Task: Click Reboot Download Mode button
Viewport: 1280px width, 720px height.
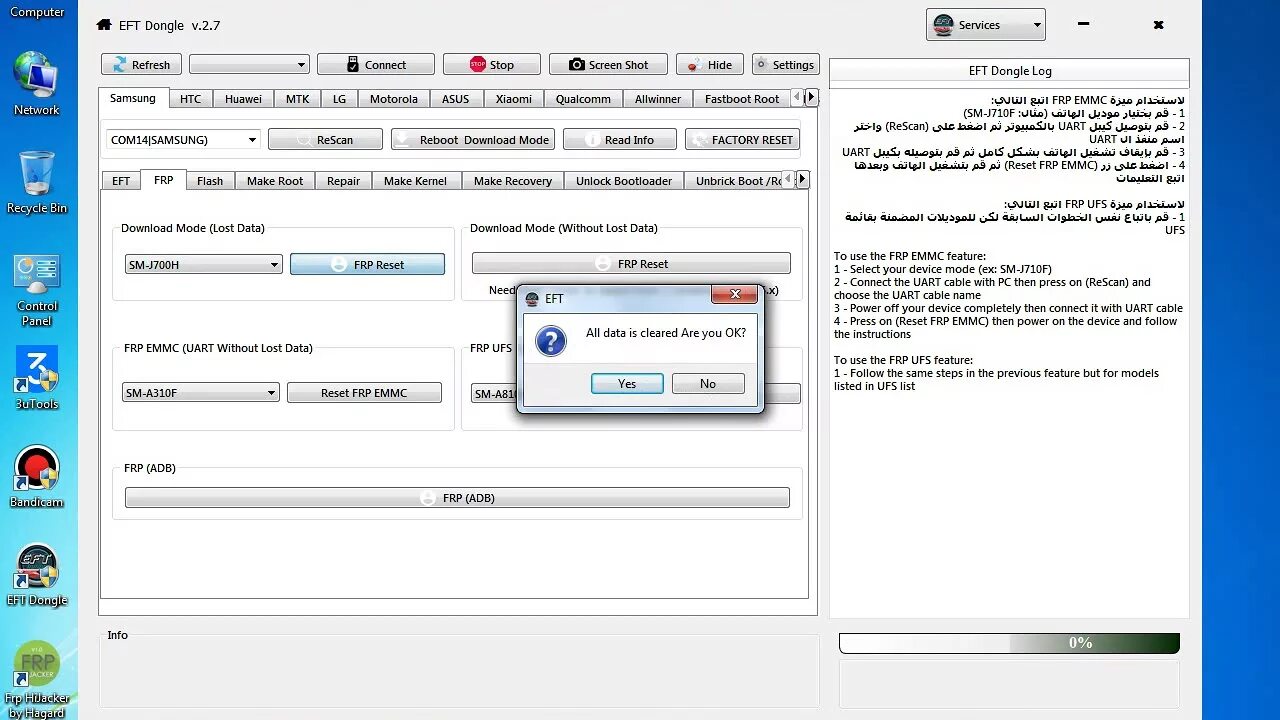Action: tap(472, 140)
